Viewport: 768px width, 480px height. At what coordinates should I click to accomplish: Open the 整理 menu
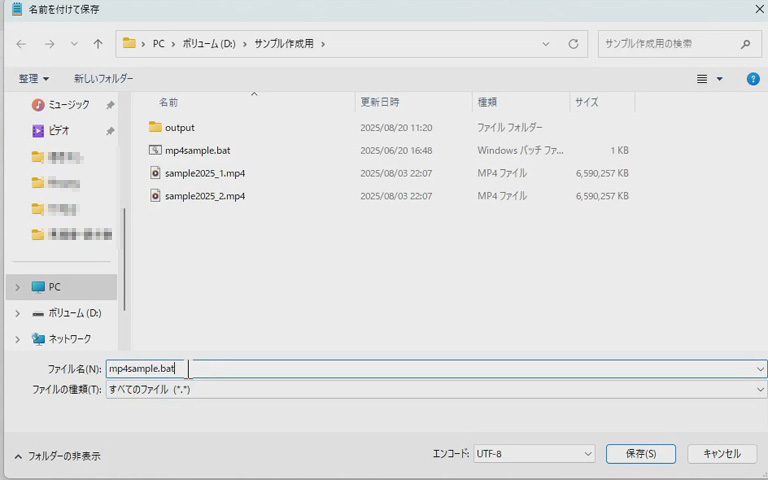[33, 78]
